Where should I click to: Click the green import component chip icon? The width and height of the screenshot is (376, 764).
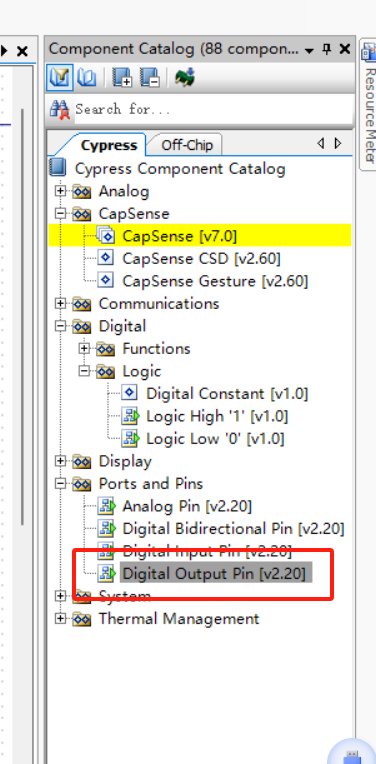click(x=185, y=77)
